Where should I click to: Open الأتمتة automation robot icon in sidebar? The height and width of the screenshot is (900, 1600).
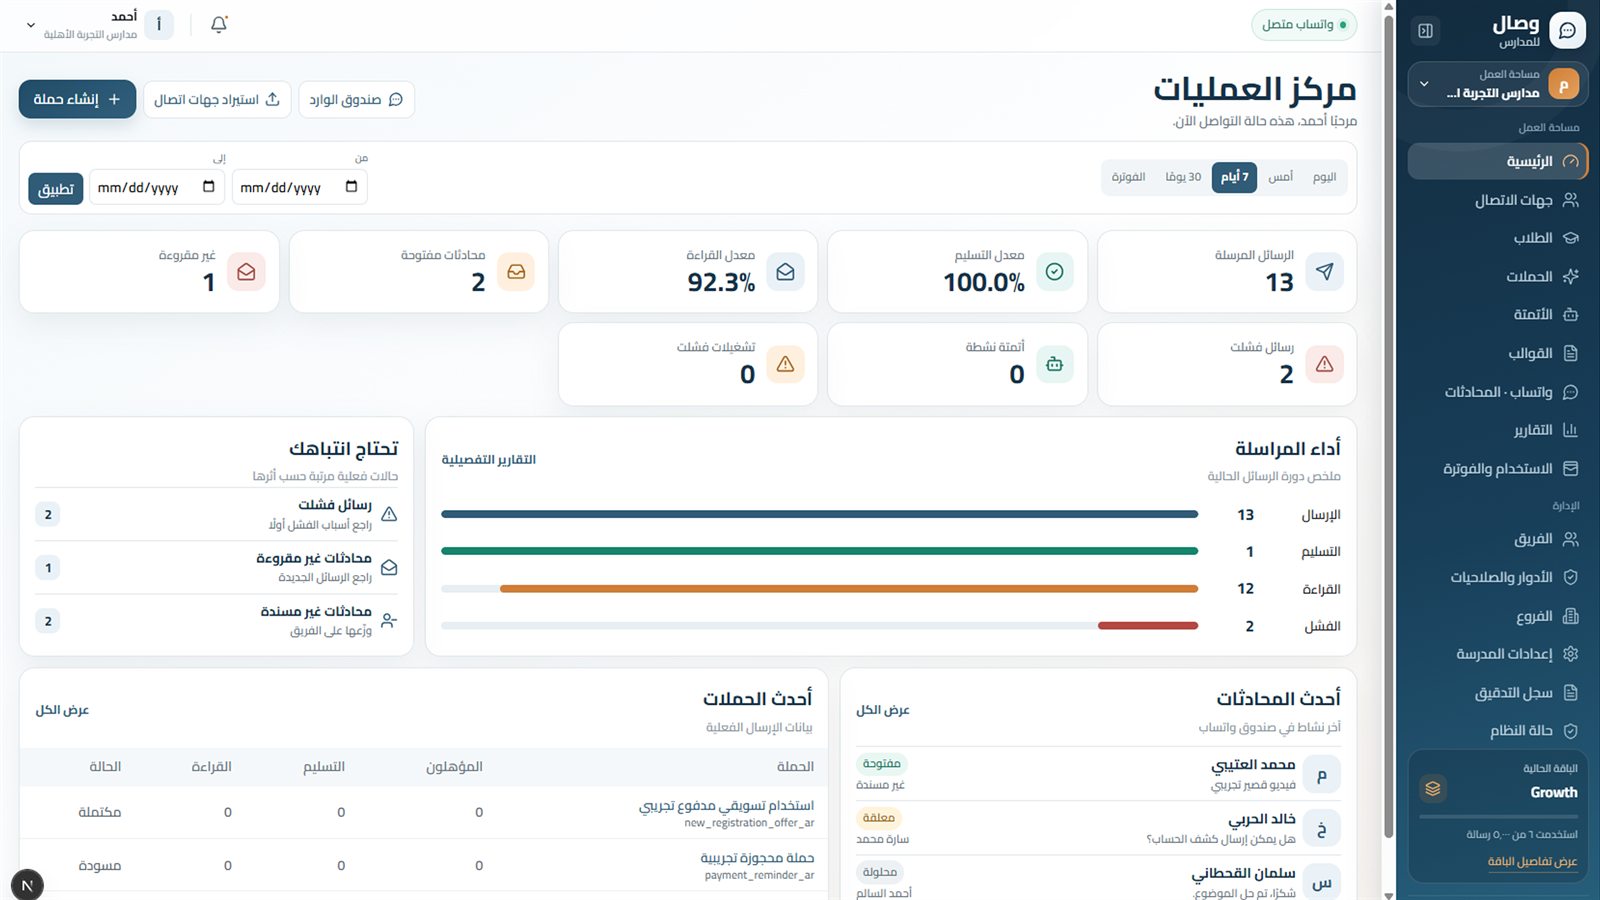coord(1571,314)
